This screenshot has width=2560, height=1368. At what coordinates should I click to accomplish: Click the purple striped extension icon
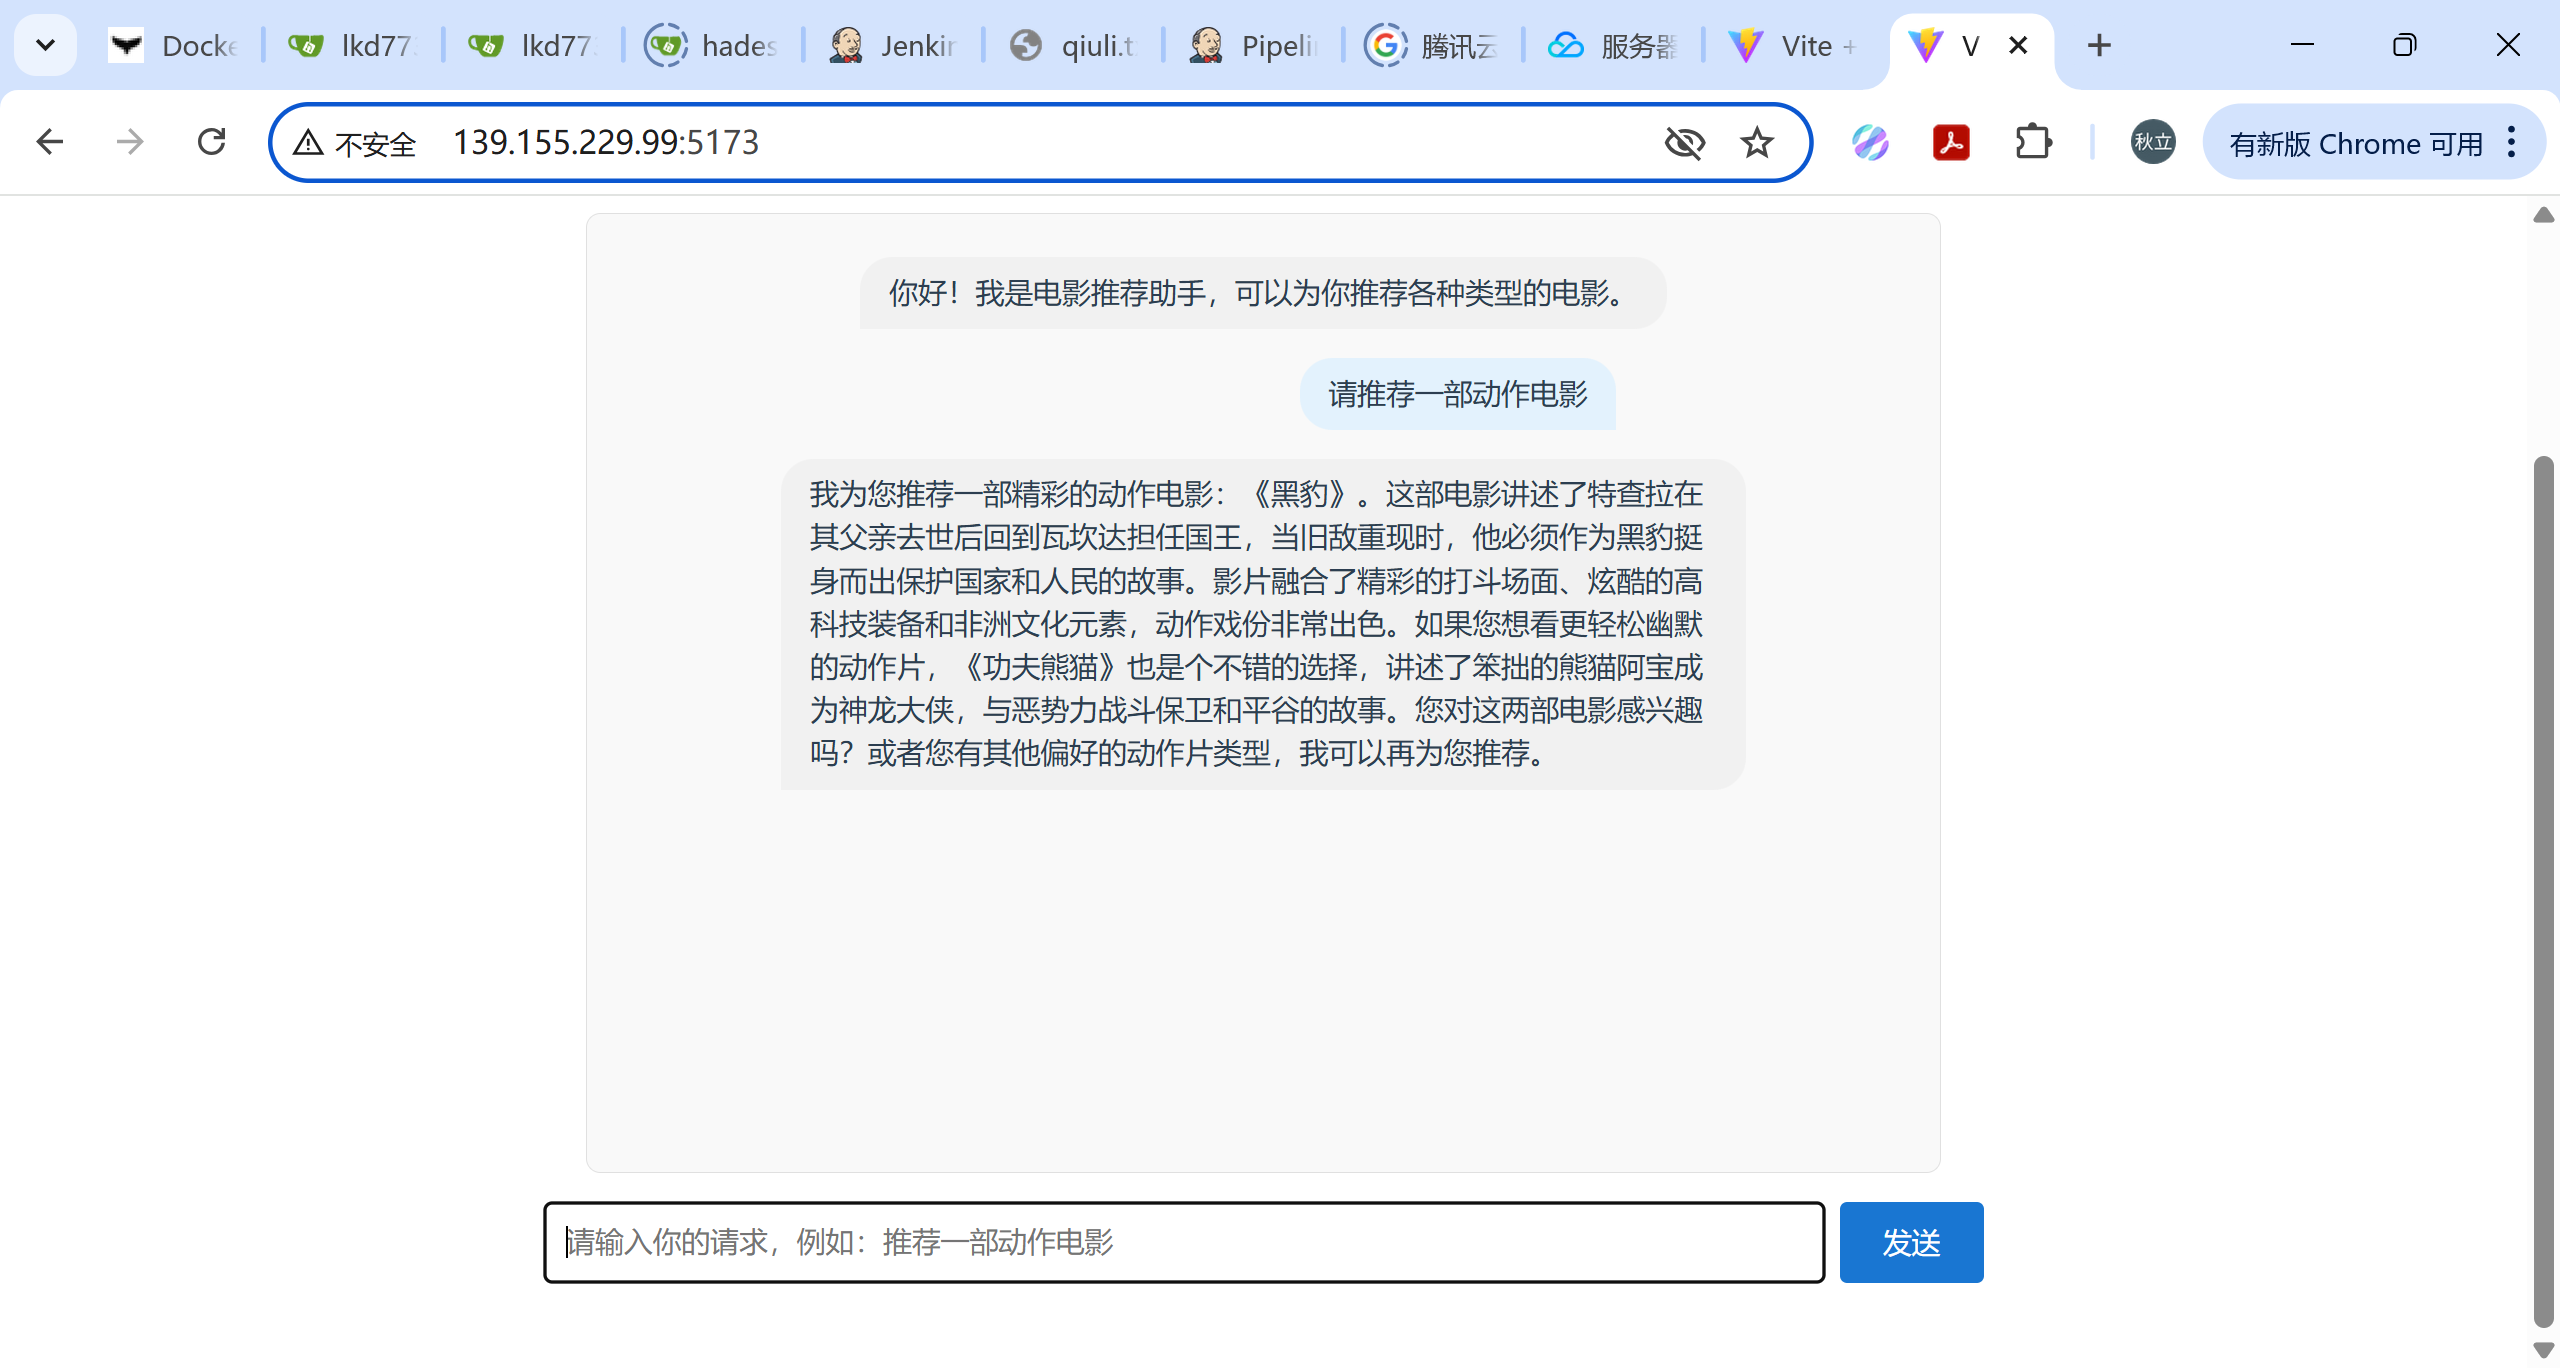1869,142
